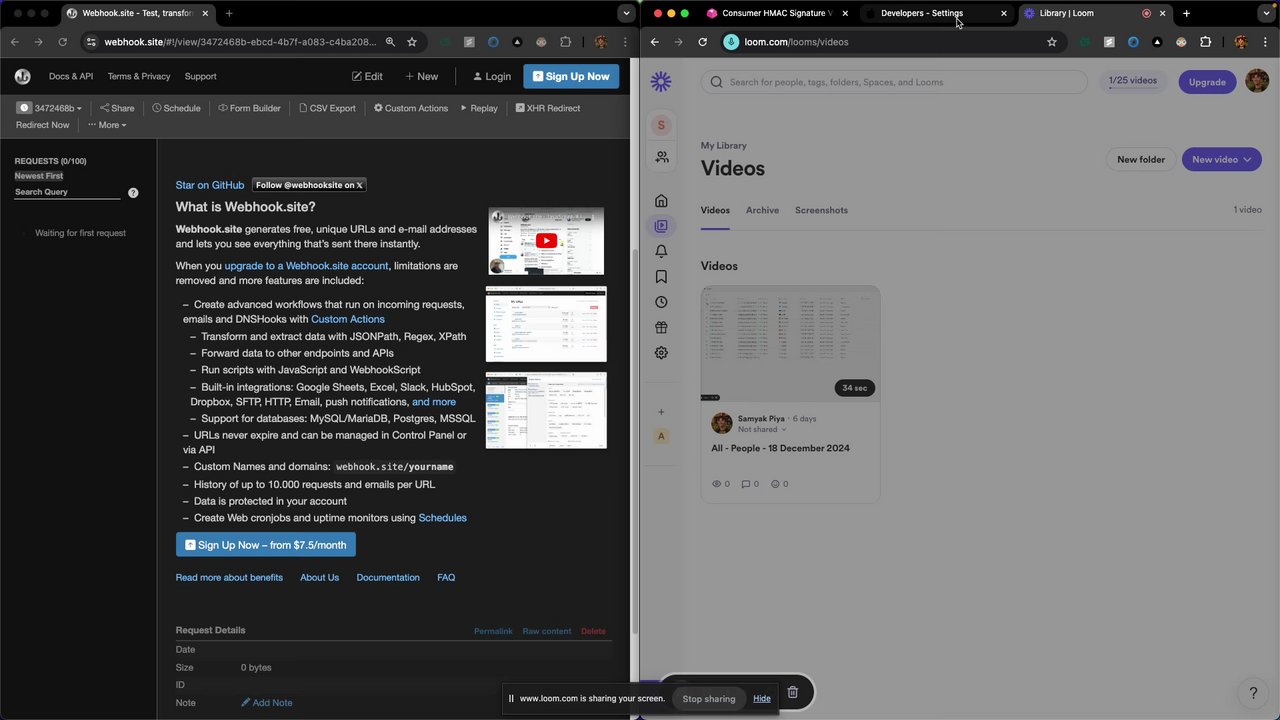Reload the webhook.site browser page
The image size is (1280, 720).
pyautogui.click(x=62, y=42)
